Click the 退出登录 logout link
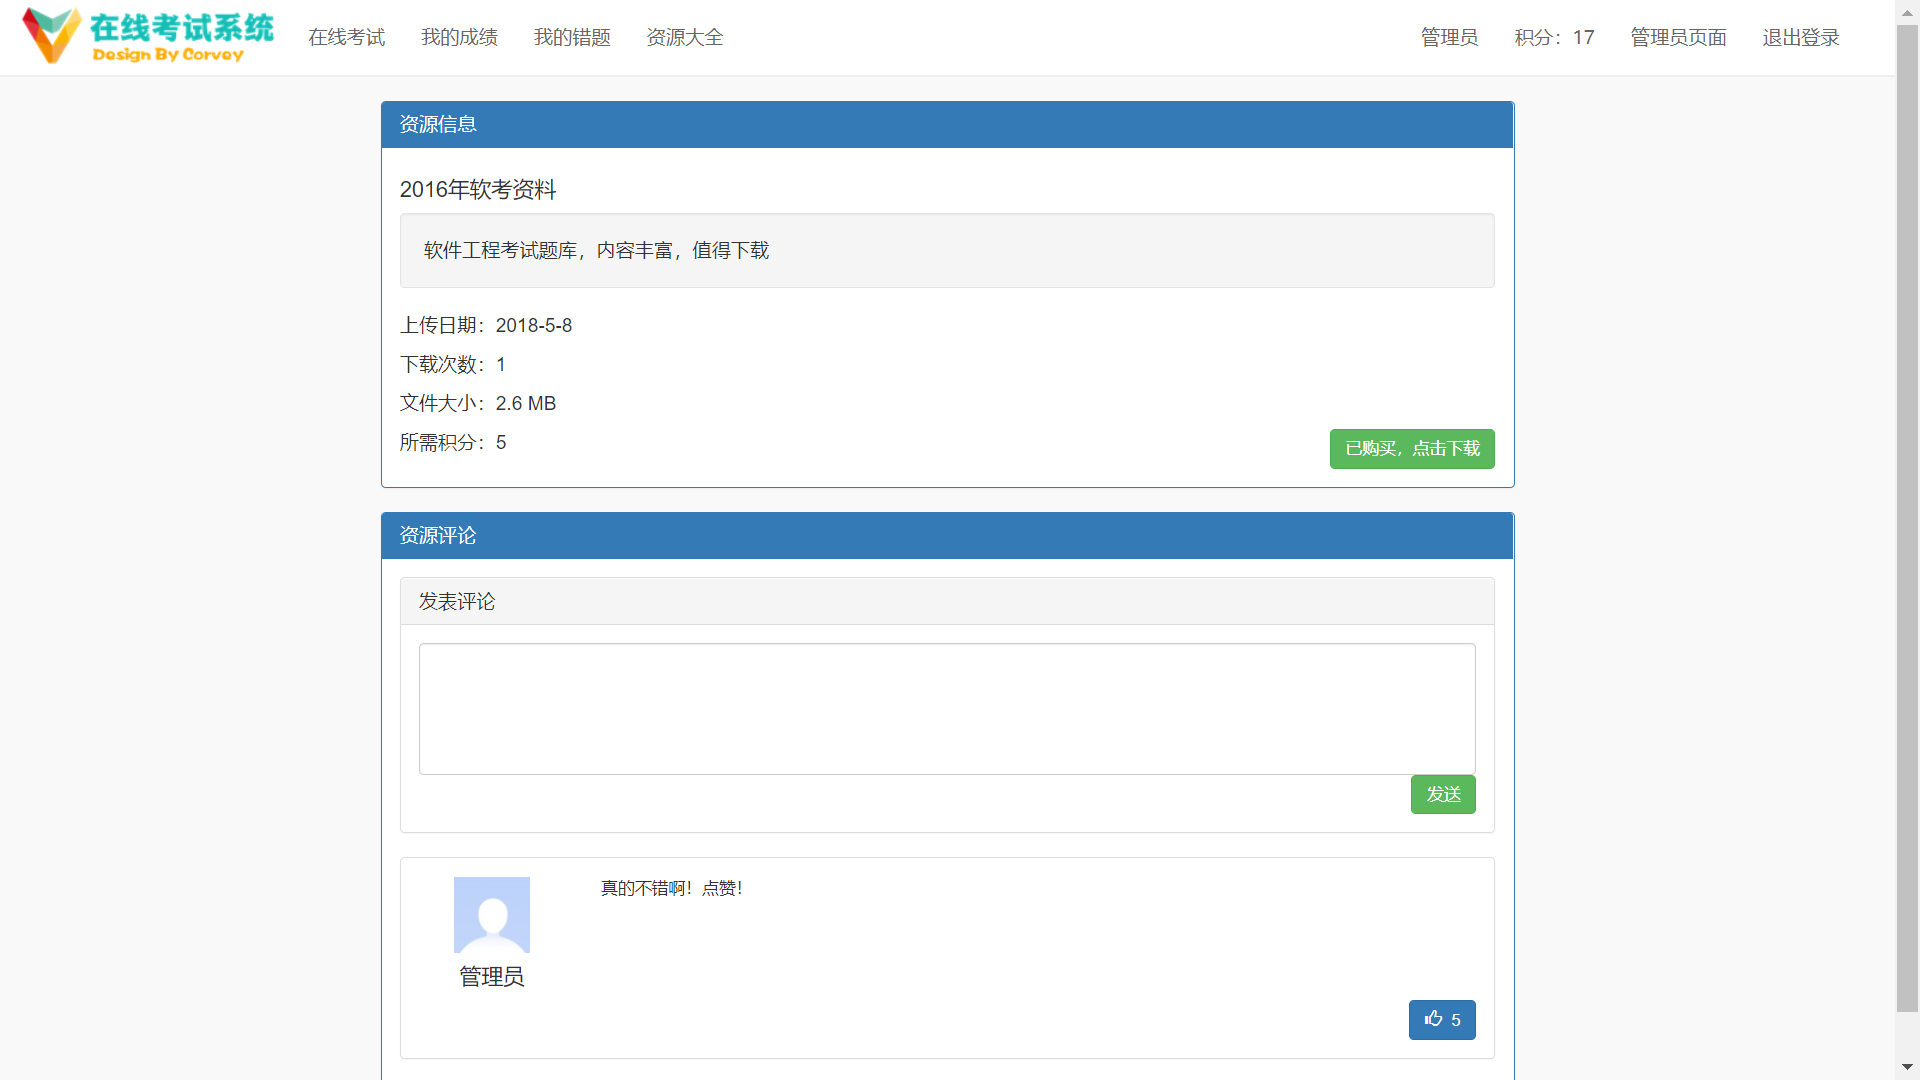The image size is (1920, 1080). pos(1799,37)
